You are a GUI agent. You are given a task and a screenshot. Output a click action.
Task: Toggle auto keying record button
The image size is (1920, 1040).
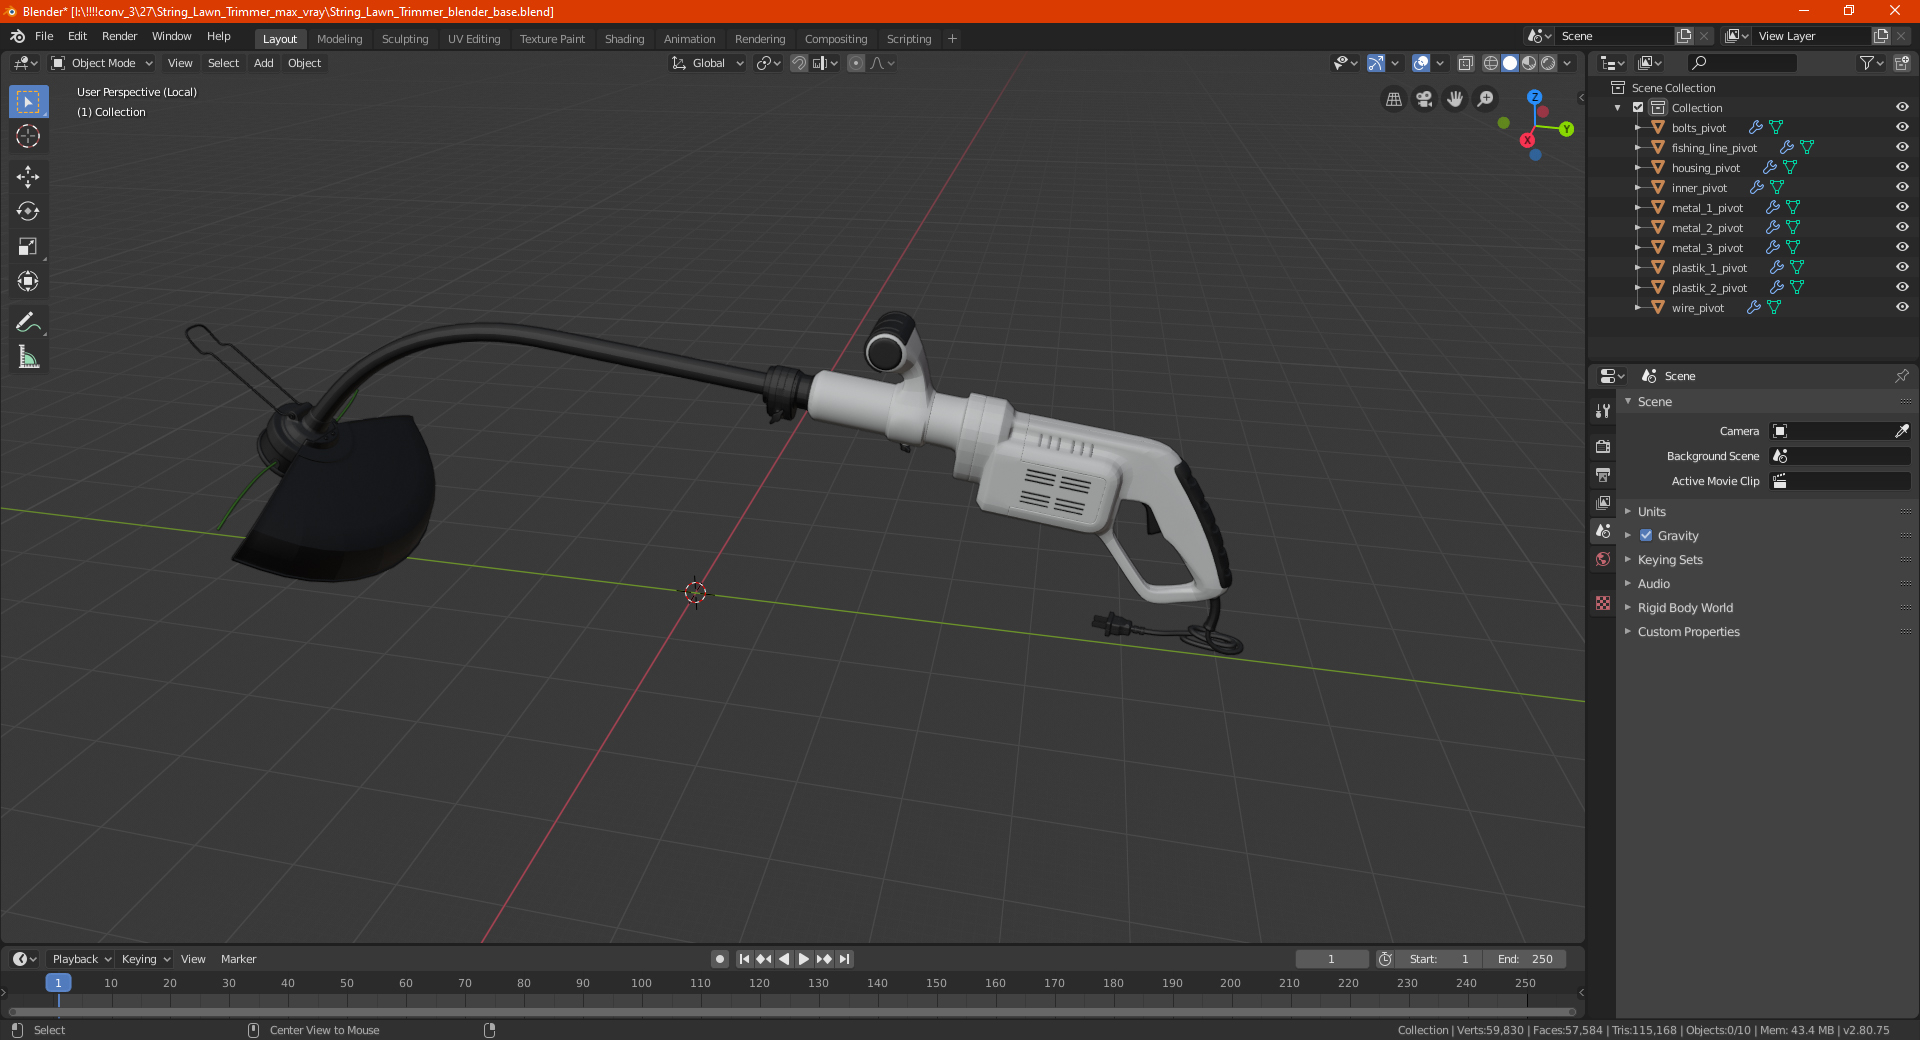coord(720,959)
